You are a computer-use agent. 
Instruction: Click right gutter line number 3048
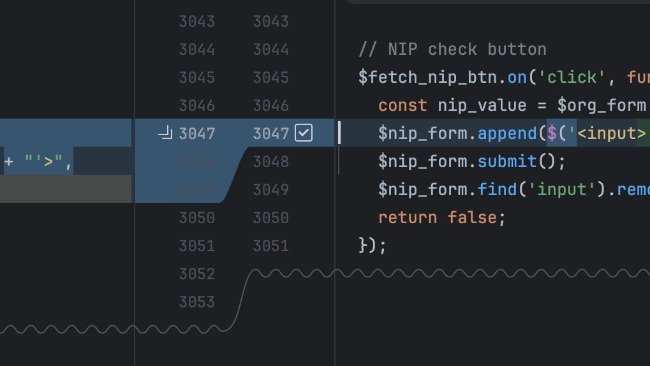[271, 161]
